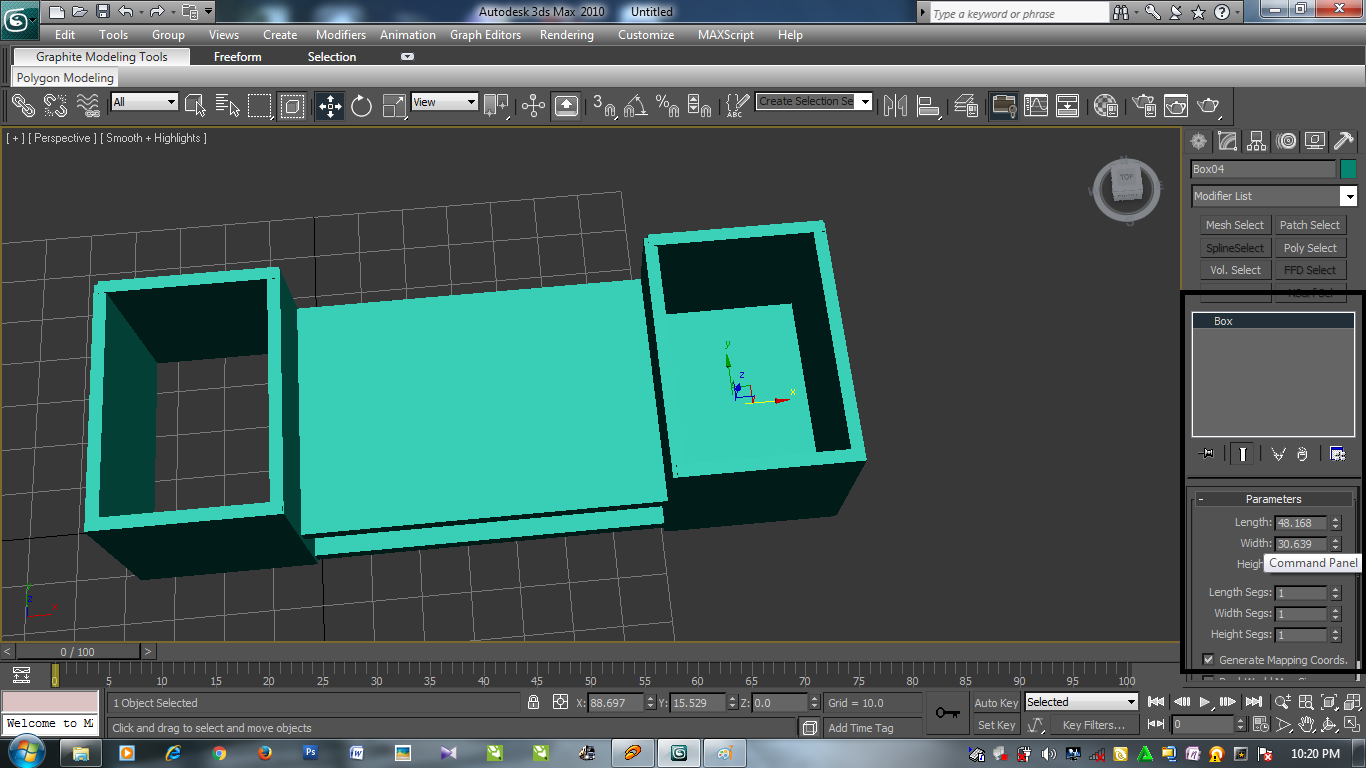Uncheck Generate Mapping Coords

(1209, 660)
